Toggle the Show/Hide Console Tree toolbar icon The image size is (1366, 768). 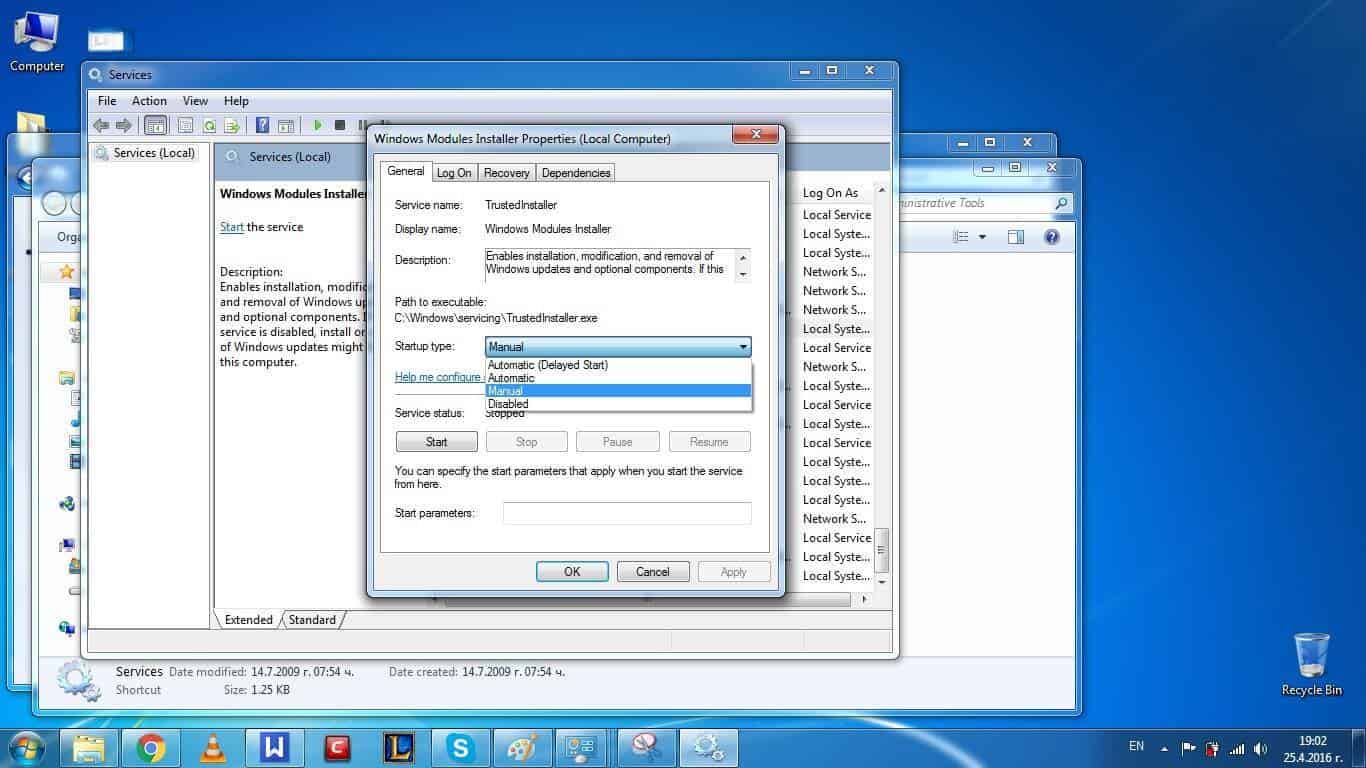pyautogui.click(x=155, y=125)
